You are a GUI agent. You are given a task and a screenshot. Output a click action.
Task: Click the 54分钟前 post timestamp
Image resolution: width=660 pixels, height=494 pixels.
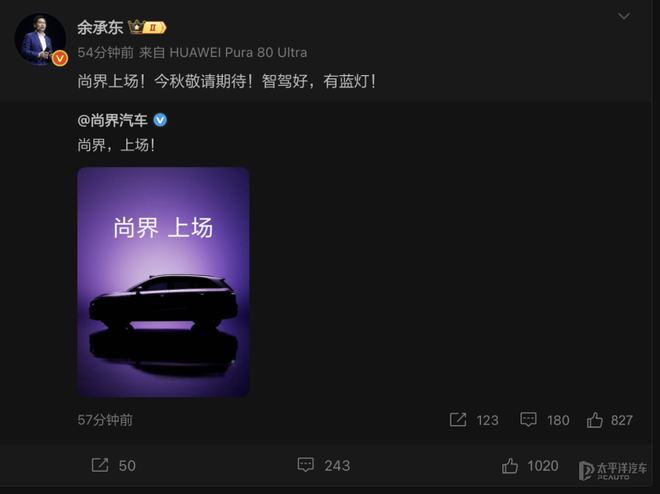106,53
